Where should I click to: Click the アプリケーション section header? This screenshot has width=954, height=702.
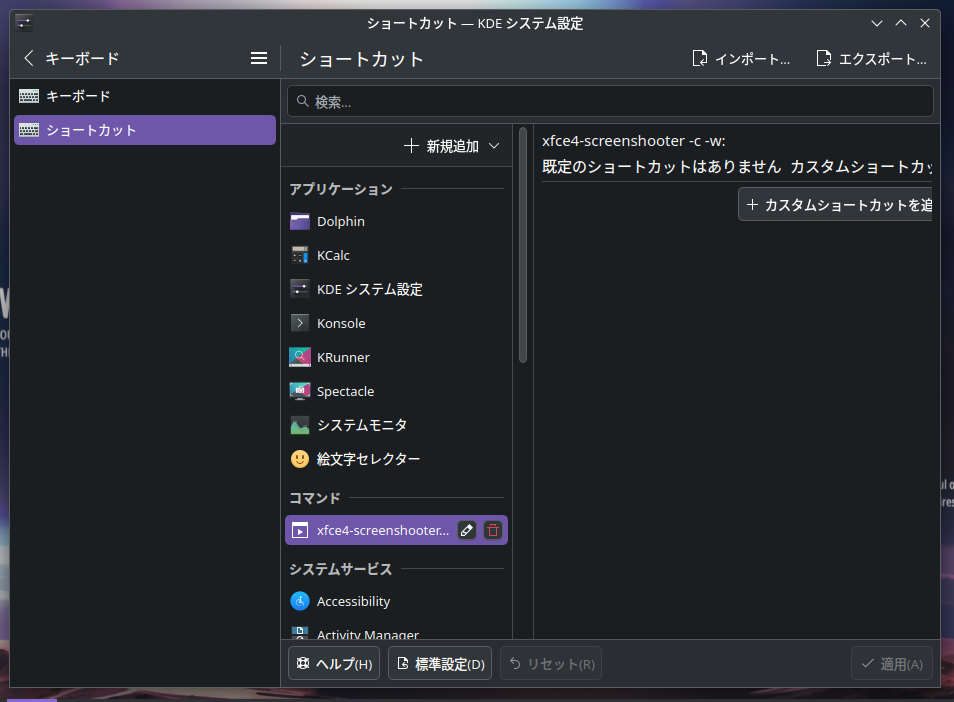click(341, 189)
